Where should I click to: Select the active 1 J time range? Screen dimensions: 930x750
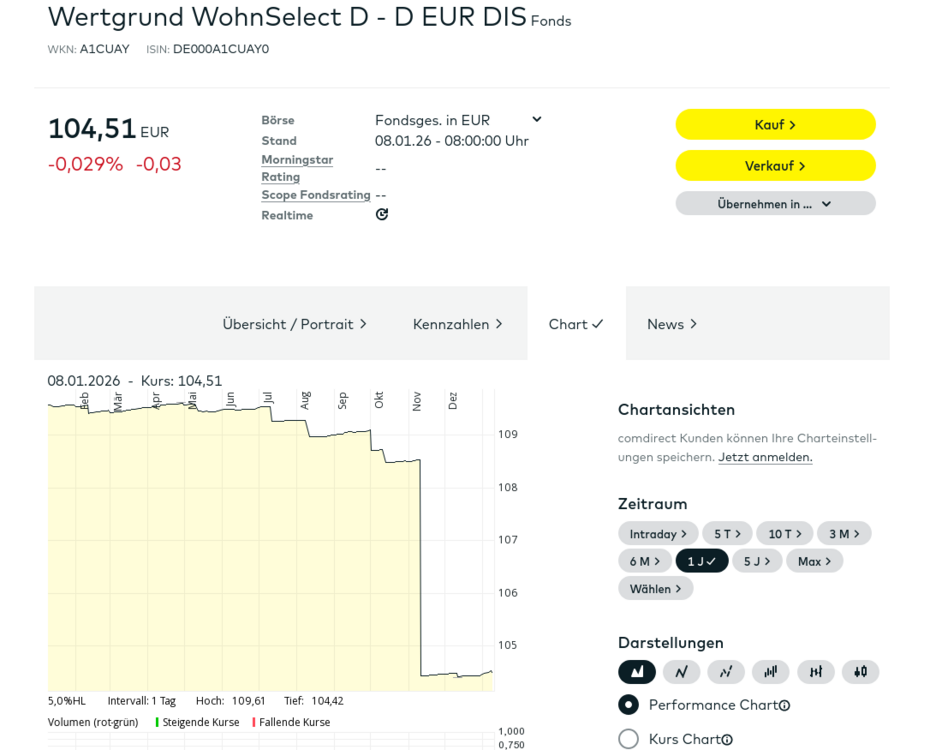click(x=702, y=561)
